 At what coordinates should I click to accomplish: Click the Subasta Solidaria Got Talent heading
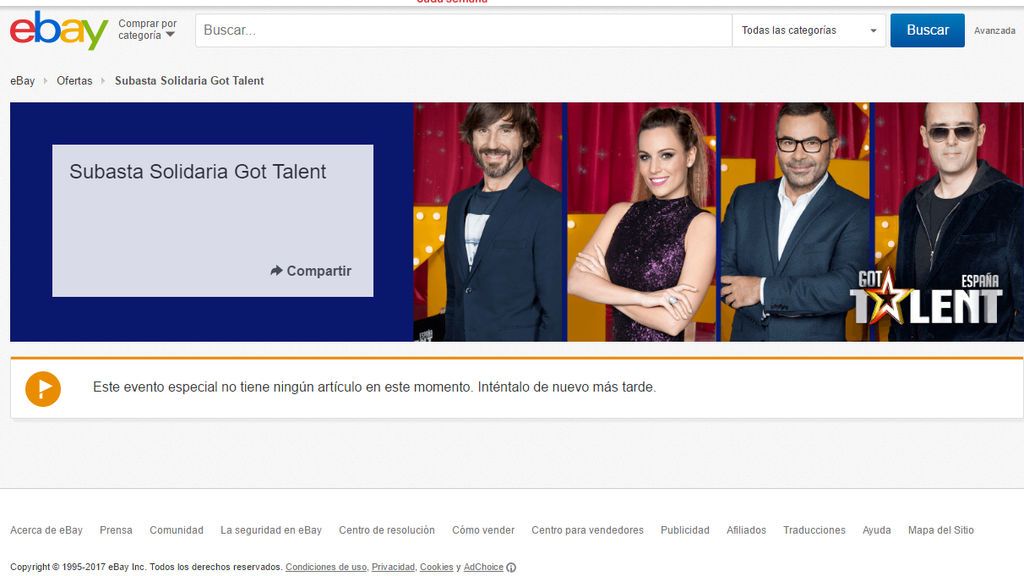click(x=198, y=172)
